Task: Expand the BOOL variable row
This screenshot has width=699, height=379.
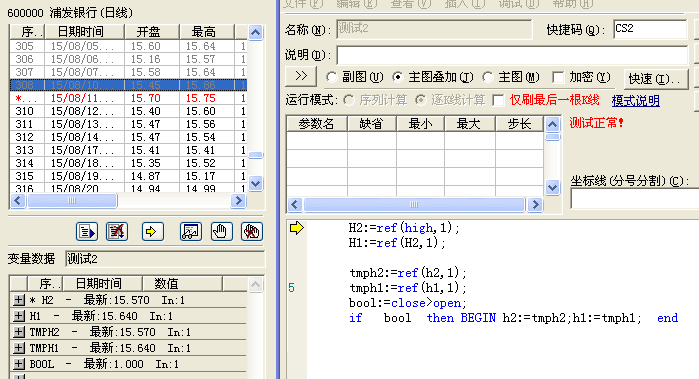Action: tap(18, 364)
